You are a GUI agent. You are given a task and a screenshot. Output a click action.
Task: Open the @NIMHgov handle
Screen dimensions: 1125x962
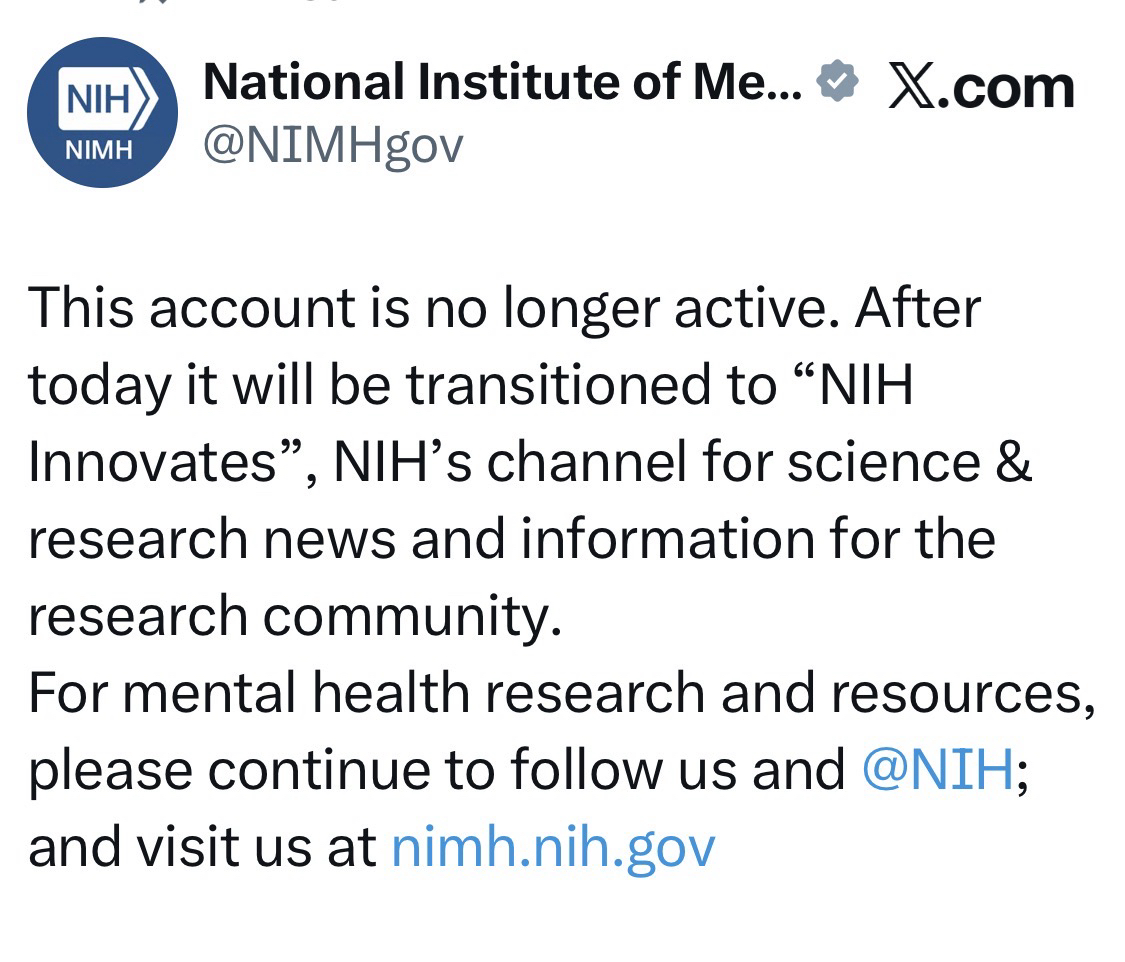333,146
